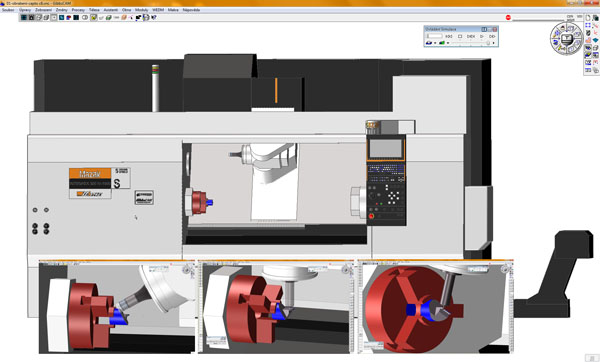Click the new document icon in right palette
600x362 pixels.
588,18
